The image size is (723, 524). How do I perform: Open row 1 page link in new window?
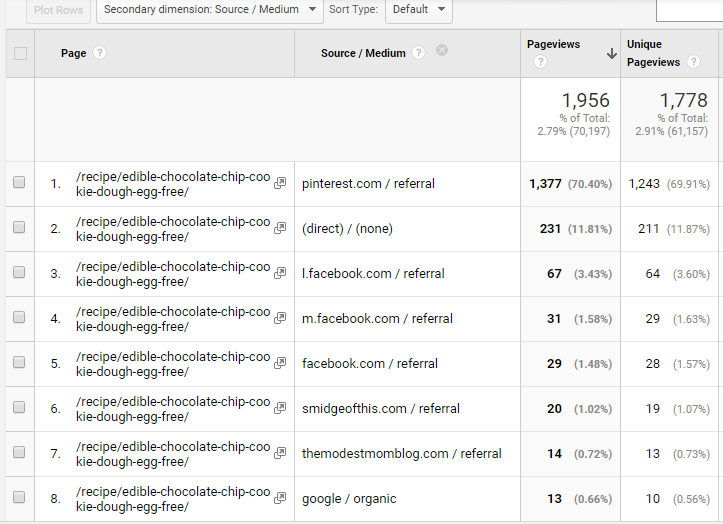pos(280,184)
